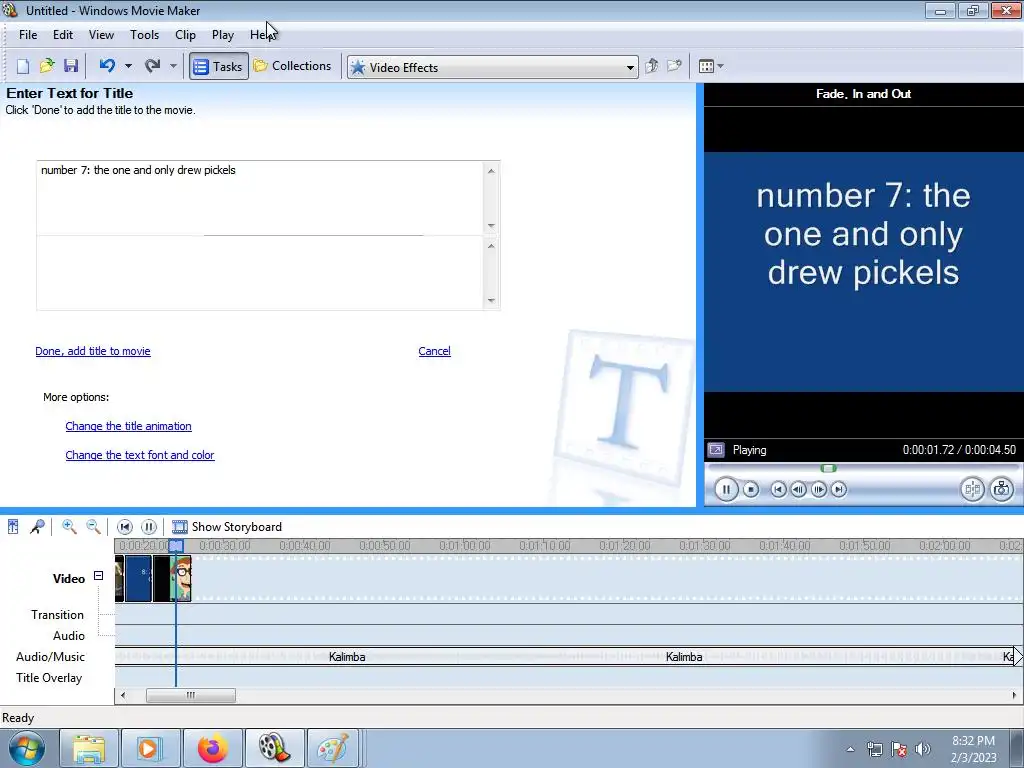Click the 0:01:00.00 mark on timeline ruler
This screenshot has width=1024, height=768.
(x=464, y=545)
